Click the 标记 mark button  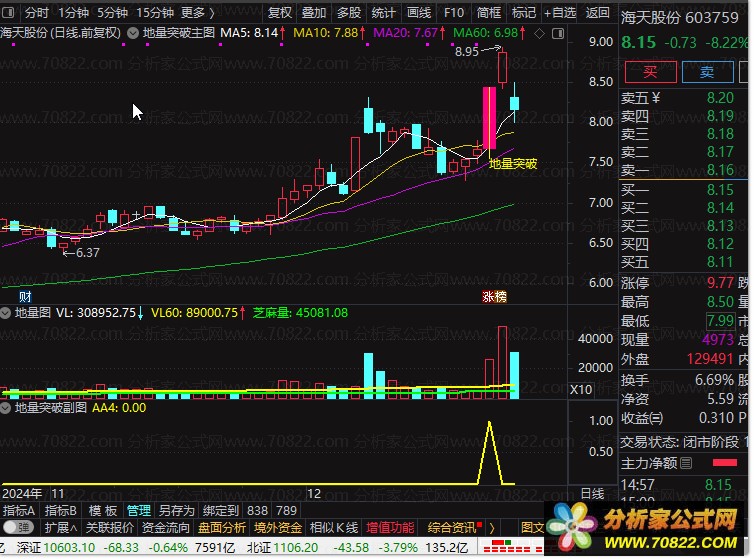(x=524, y=13)
